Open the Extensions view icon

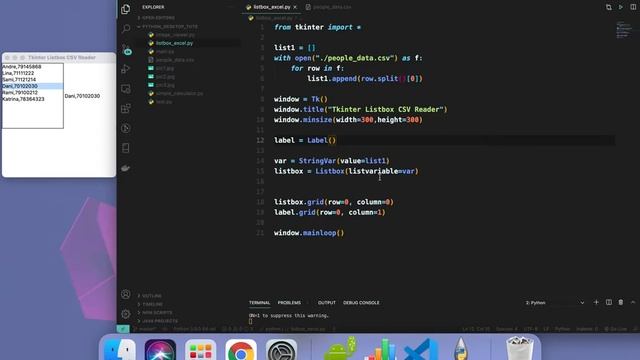[x=126, y=108]
